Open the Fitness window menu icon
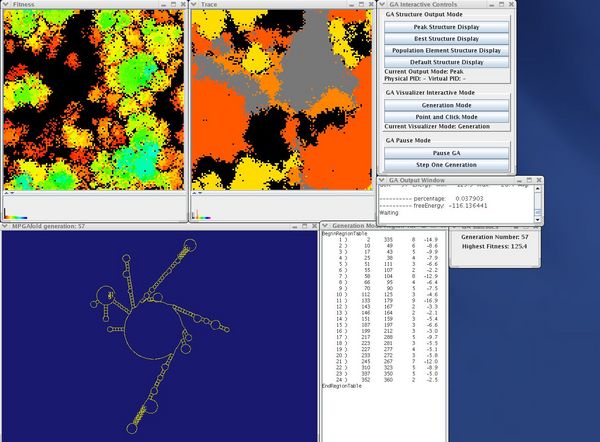 click(5, 5)
